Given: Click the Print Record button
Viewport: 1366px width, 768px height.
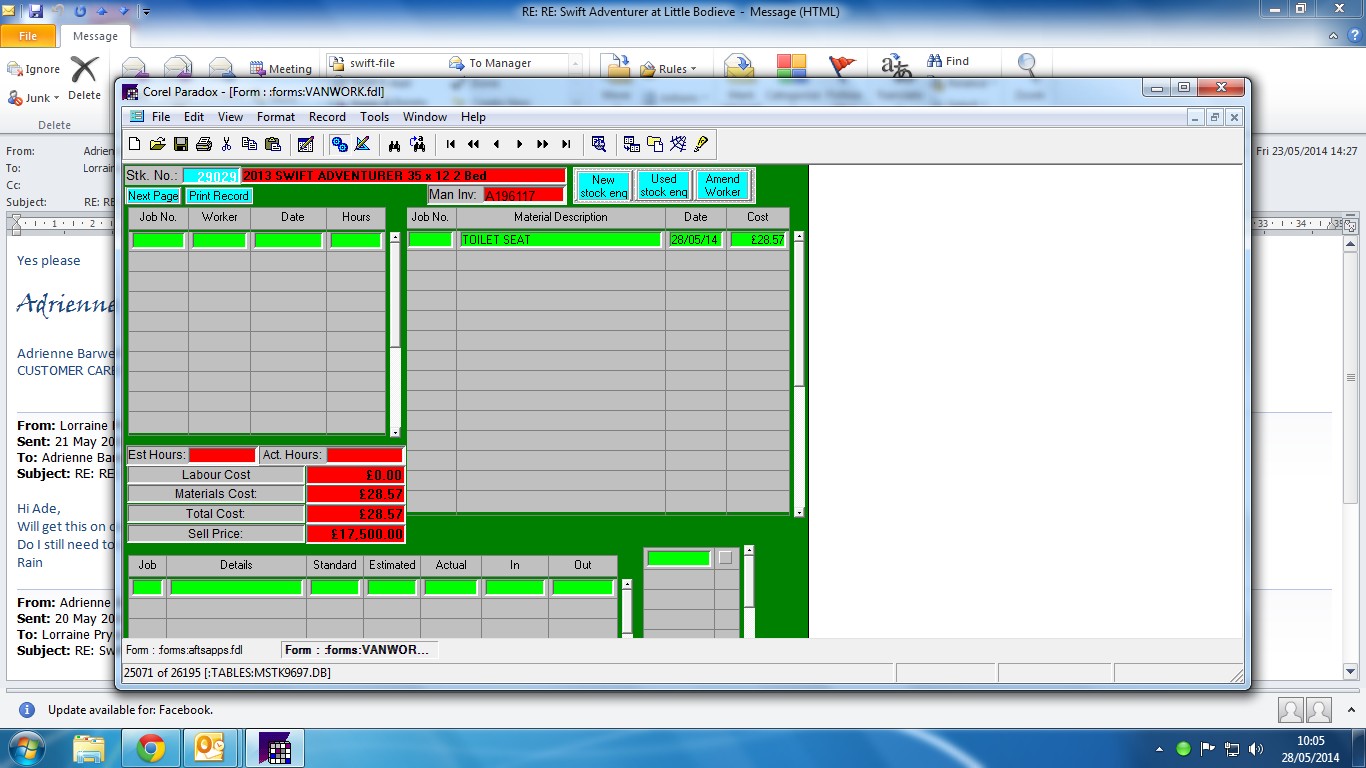Looking at the screenshot, I should (x=218, y=196).
